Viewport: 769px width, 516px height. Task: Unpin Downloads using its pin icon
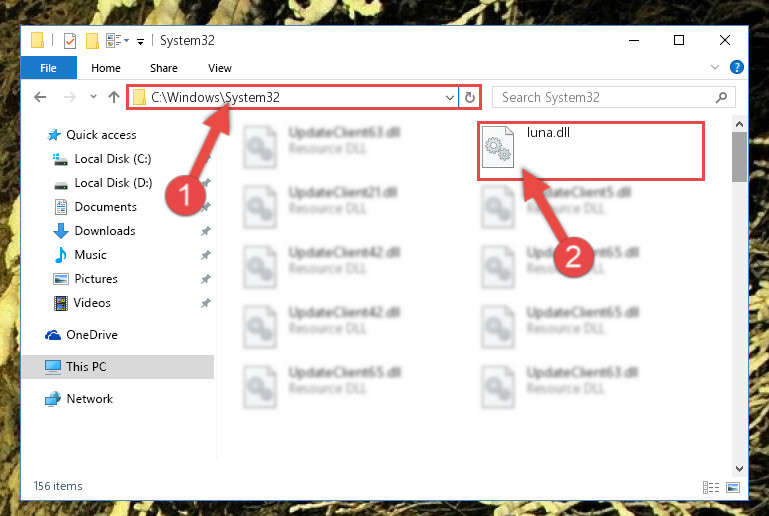(205, 231)
